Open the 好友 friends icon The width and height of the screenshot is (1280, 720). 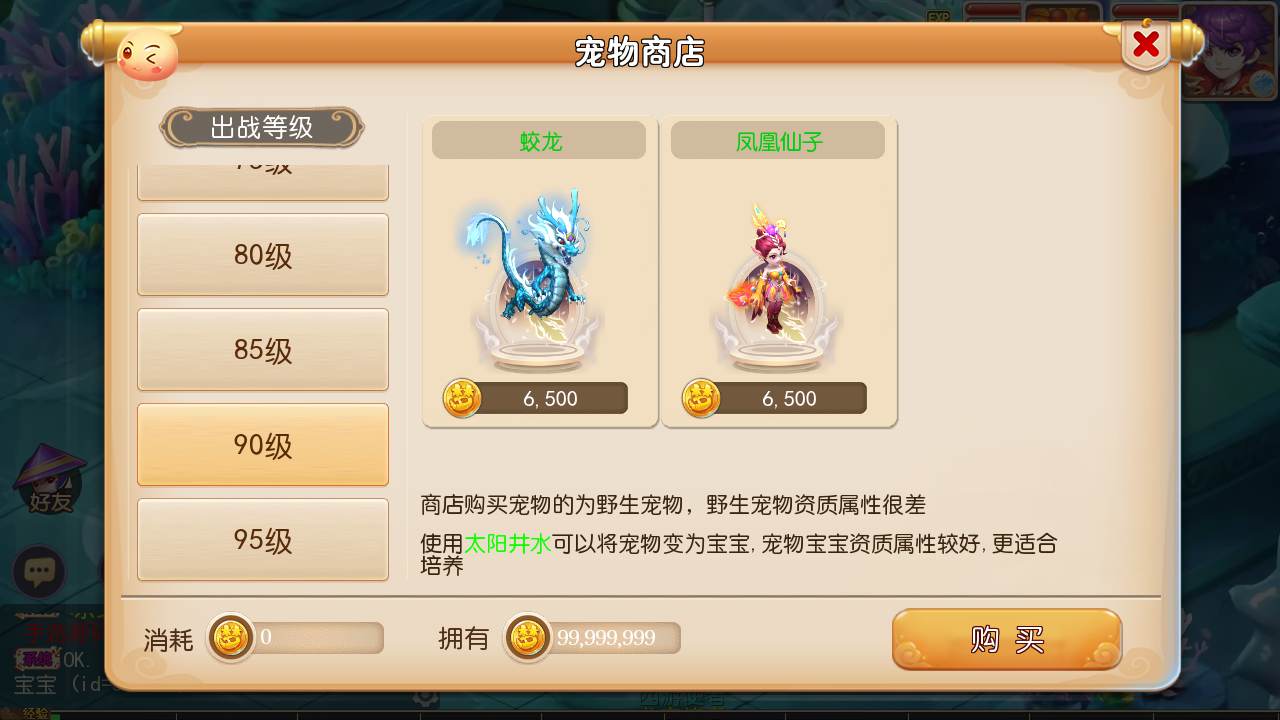pos(50,480)
